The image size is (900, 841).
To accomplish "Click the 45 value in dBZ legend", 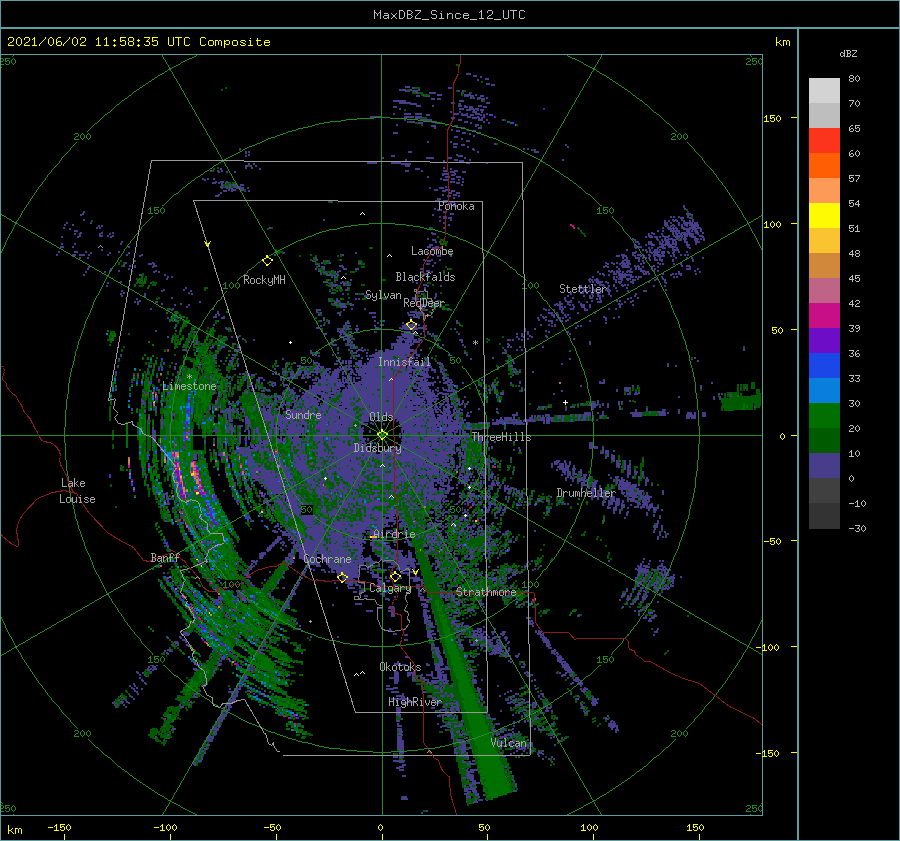I will (x=854, y=278).
